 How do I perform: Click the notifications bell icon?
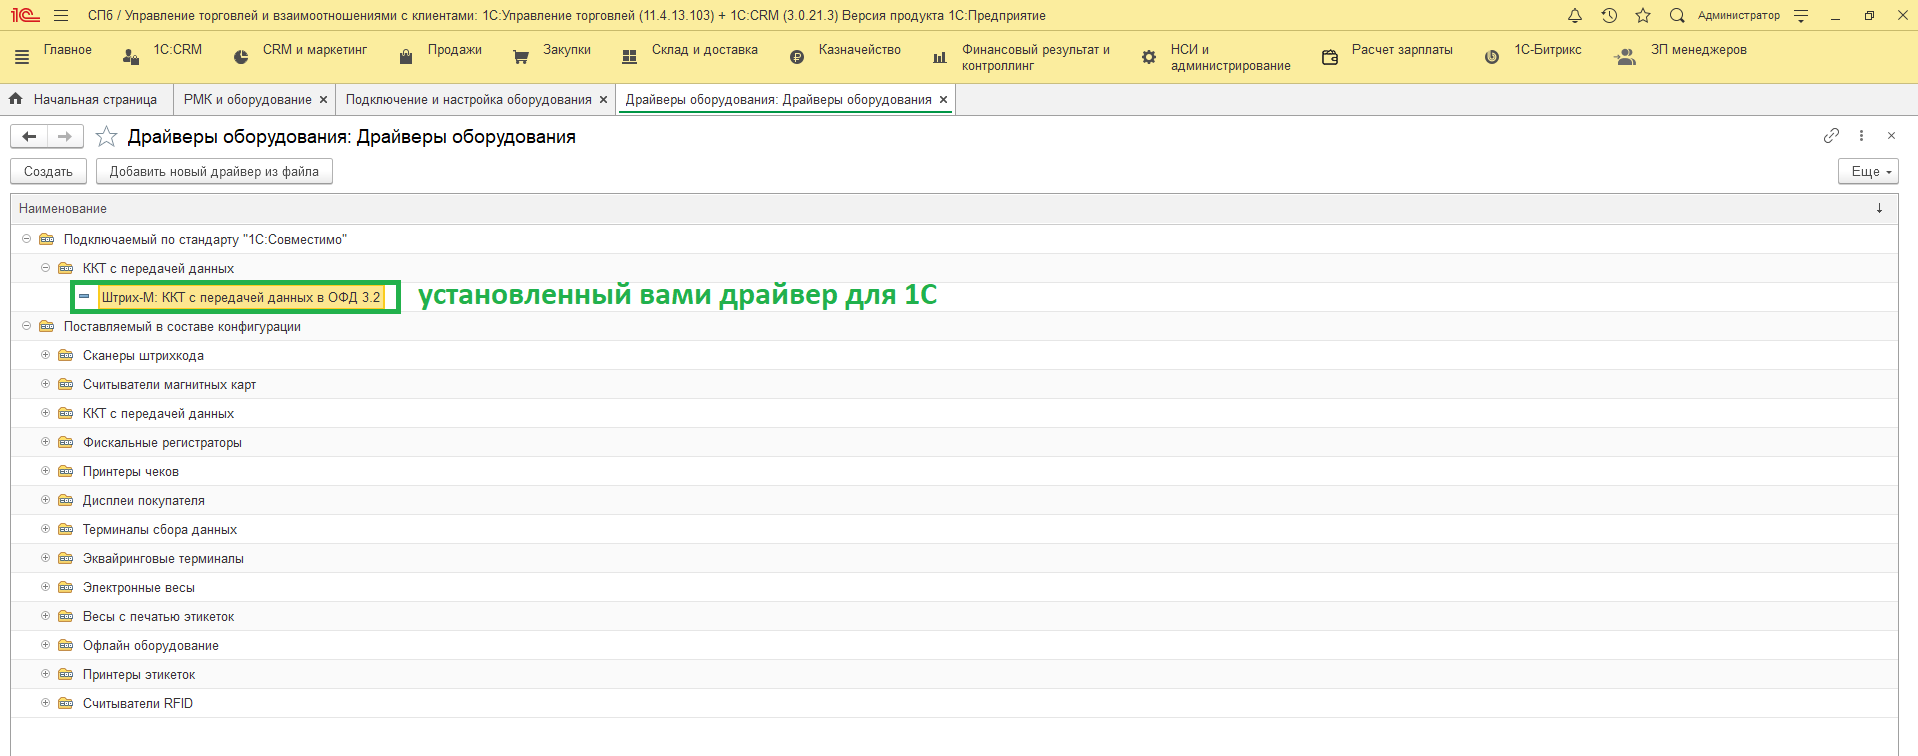point(1575,16)
